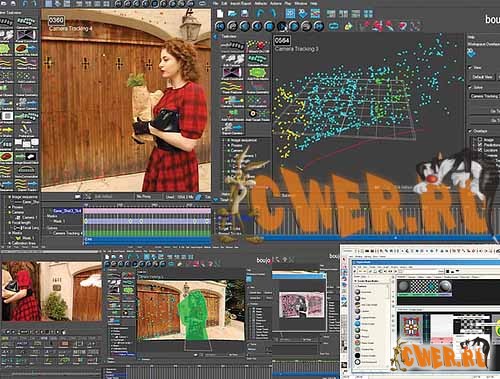
Task: Click the Track Features yellow waves icon
Action: pos(232,86)
